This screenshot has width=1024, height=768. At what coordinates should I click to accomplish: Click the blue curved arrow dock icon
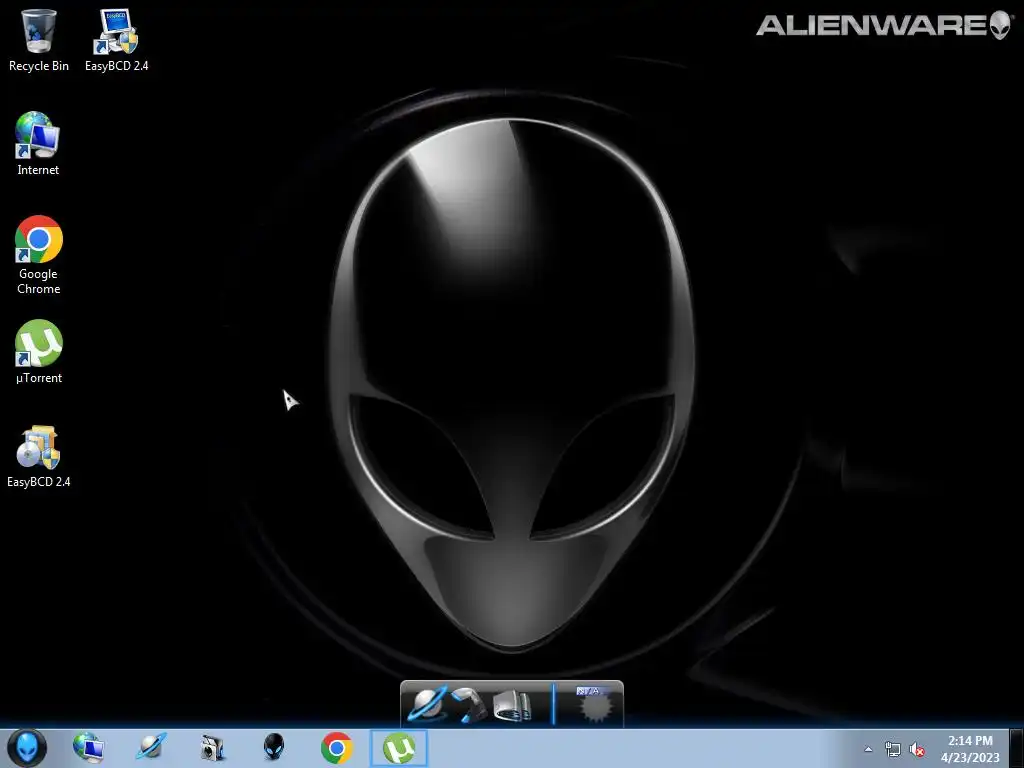point(469,706)
